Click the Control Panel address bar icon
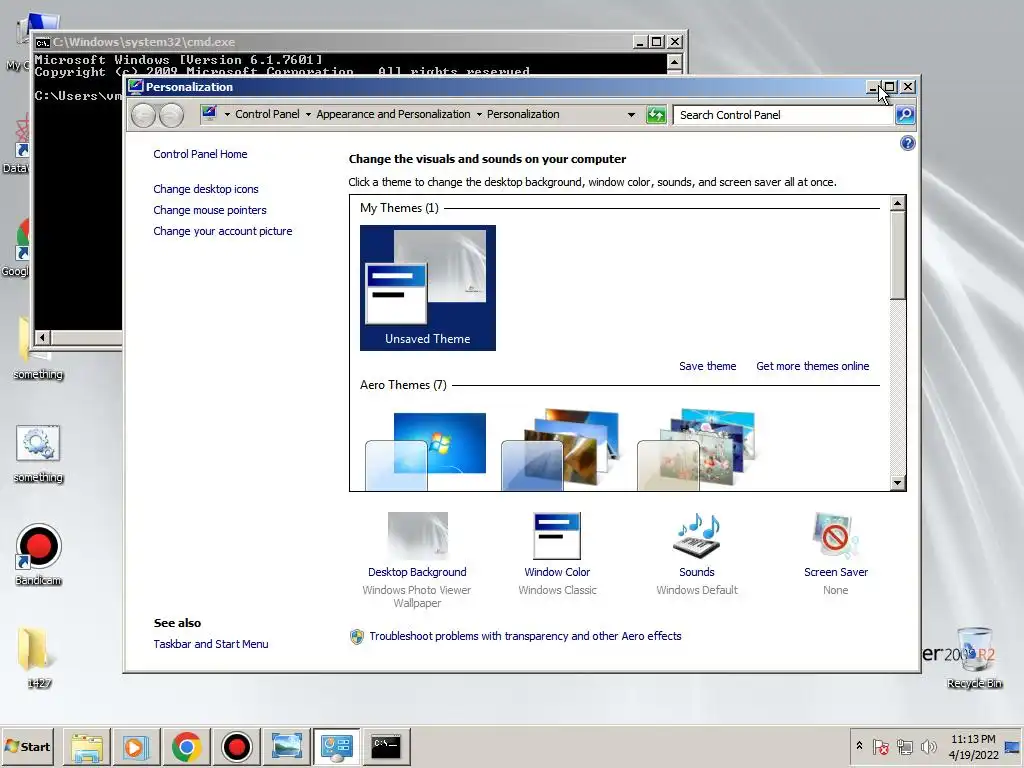 pos(210,114)
